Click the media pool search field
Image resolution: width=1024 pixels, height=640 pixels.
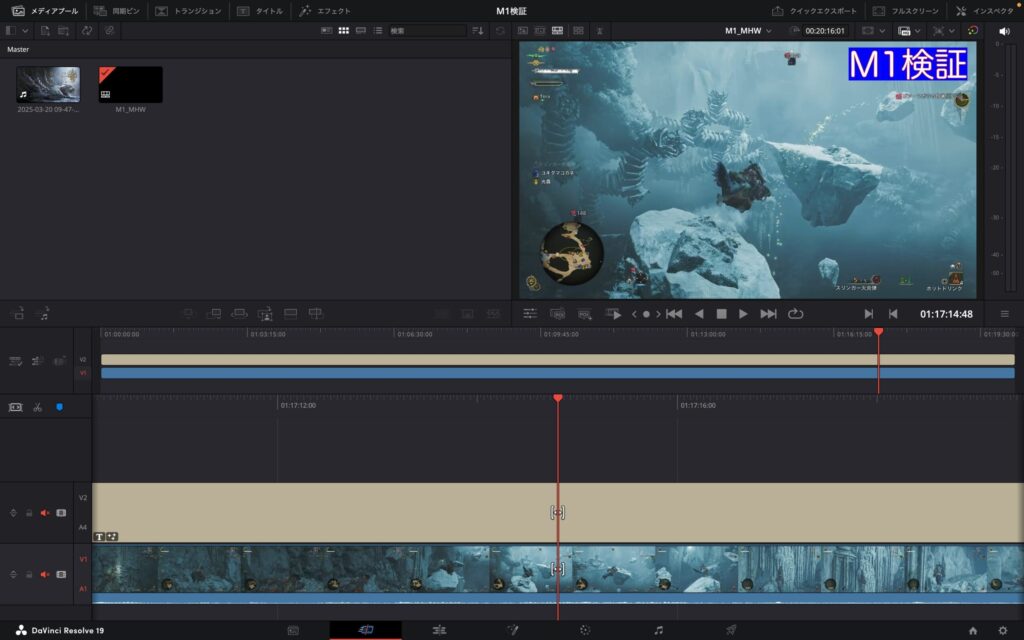(x=427, y=31)
